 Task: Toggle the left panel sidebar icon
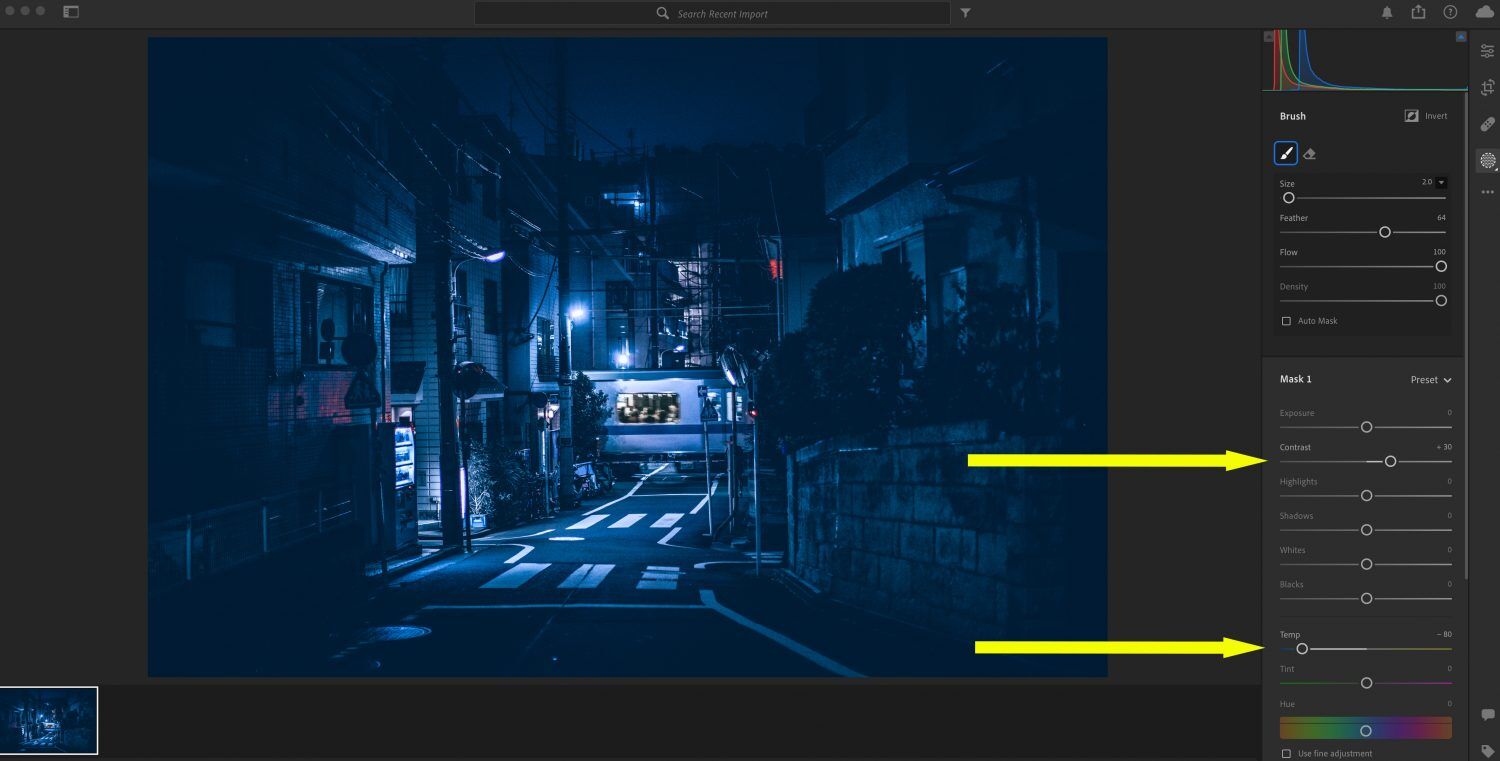[x=70, y=12]
